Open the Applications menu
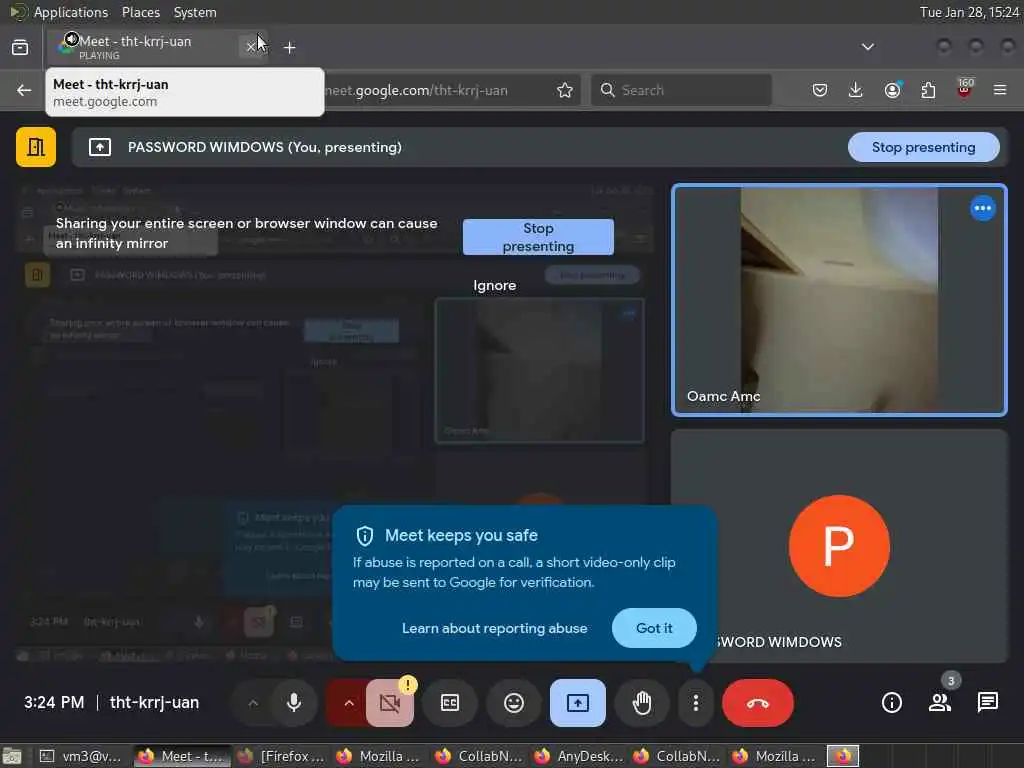 pyautogui.click(x=71, y=12)
